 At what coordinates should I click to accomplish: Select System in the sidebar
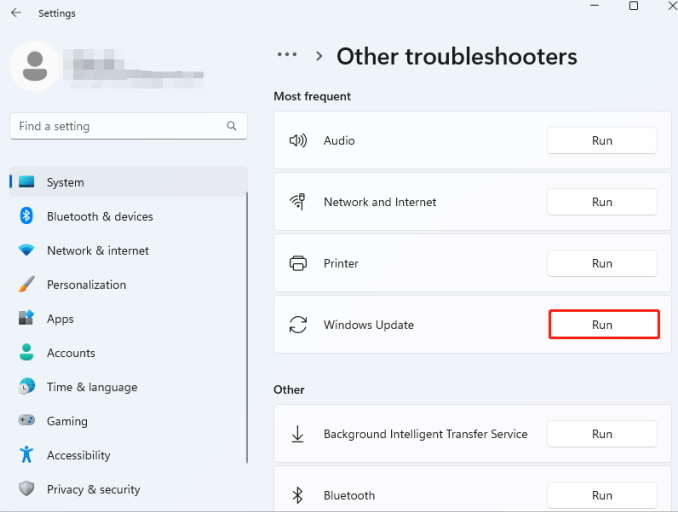(x=65, y=182)
